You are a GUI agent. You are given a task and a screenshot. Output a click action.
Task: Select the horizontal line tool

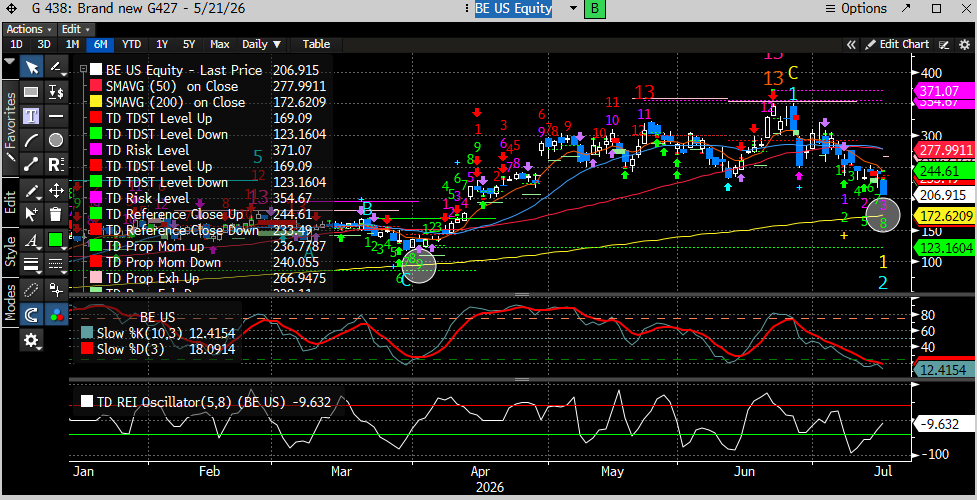(x=56, y=116)
